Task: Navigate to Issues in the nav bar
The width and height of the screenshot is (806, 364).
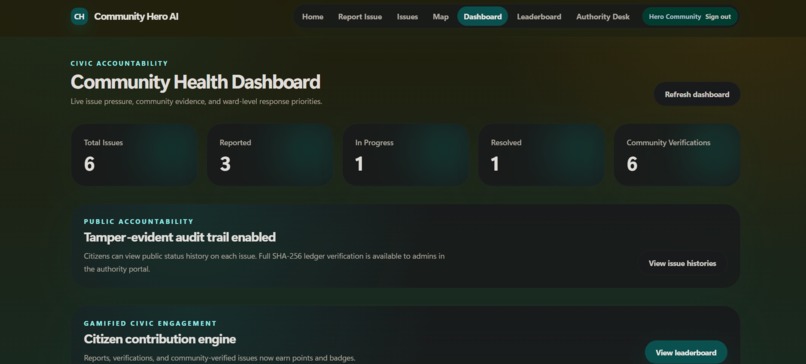Action: click(x=407, y=16)
